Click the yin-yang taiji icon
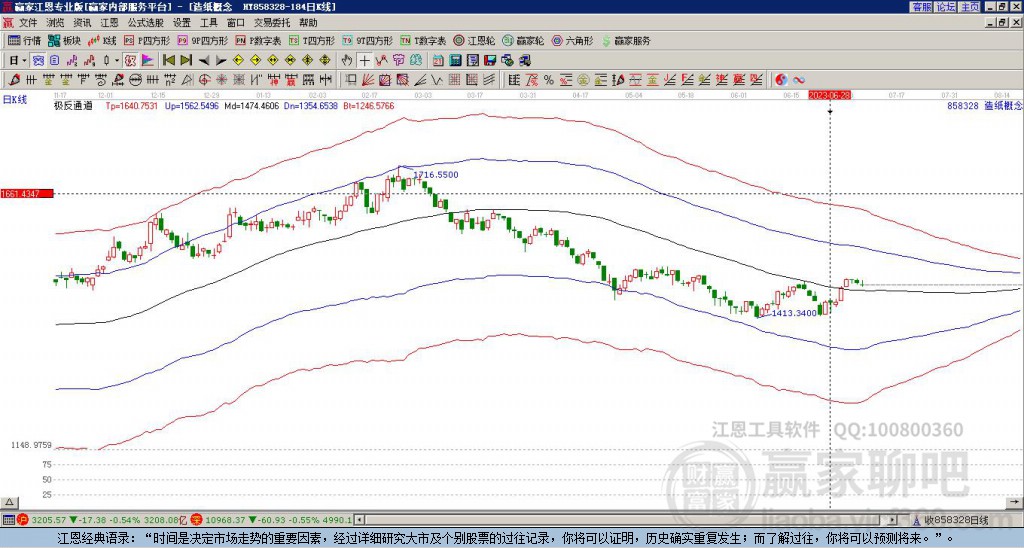The image size is (1024, 548). pyautogui.click(x=781, y=80)
